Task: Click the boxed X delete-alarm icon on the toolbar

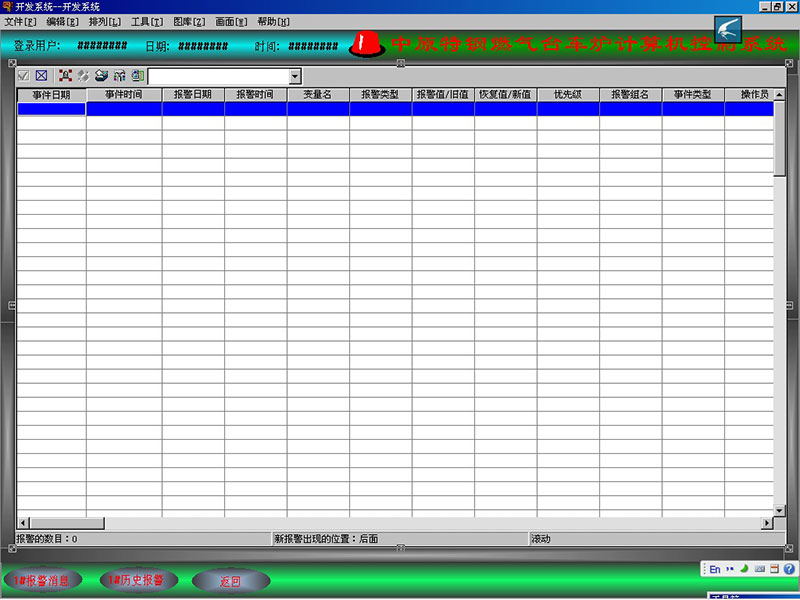Action: click(40, 75)
